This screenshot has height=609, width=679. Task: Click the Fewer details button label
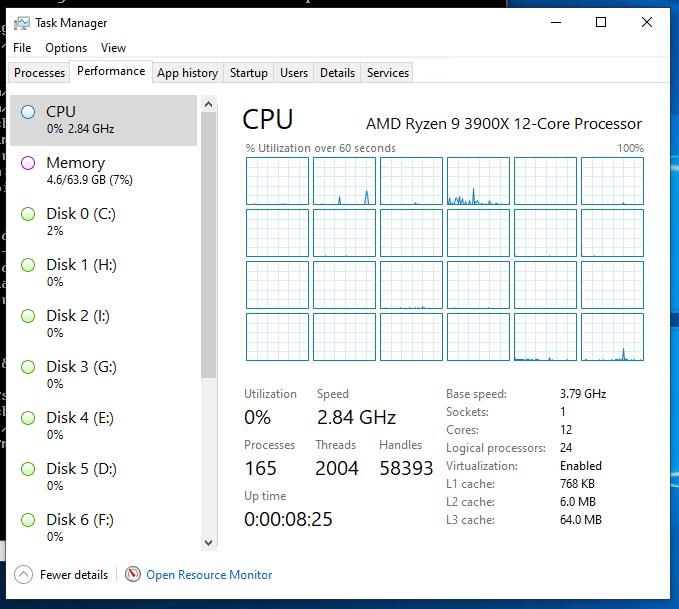[x=74, y=575]
